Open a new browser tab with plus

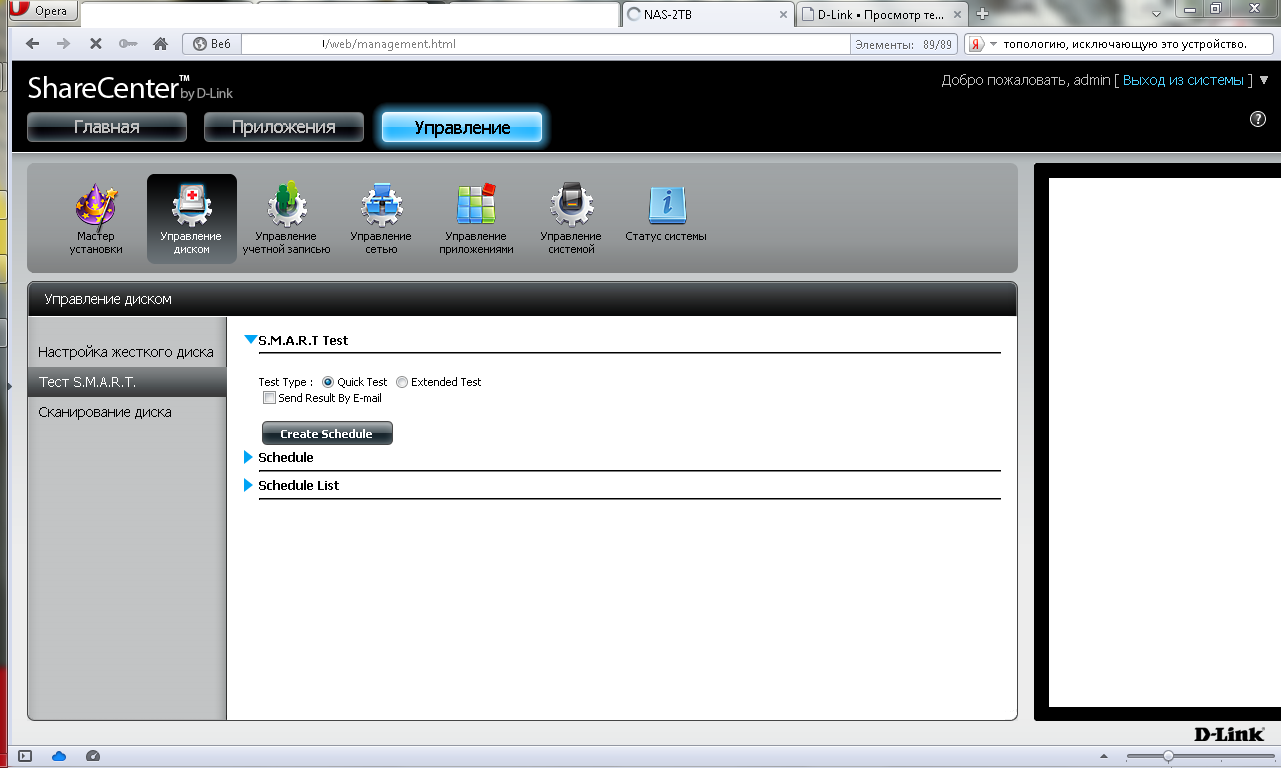[982, 13]
